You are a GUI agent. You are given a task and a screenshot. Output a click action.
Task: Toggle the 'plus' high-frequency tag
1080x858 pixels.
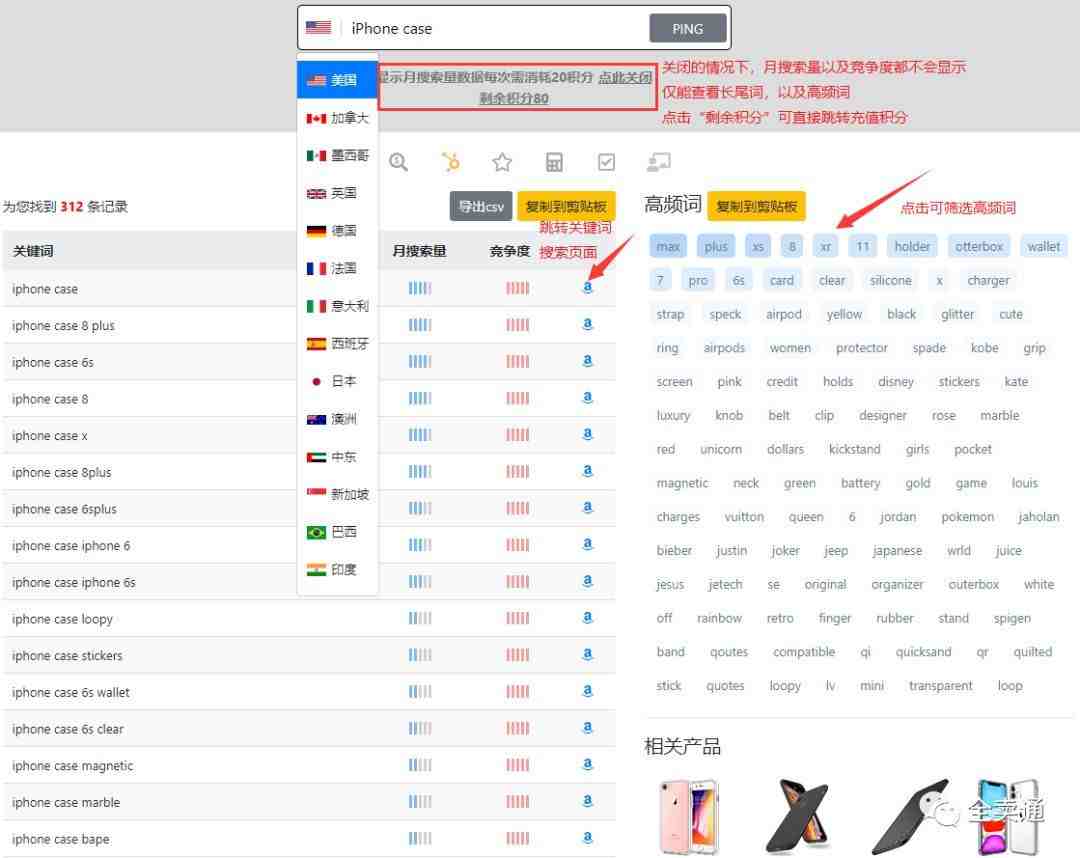tap(716, 247)
